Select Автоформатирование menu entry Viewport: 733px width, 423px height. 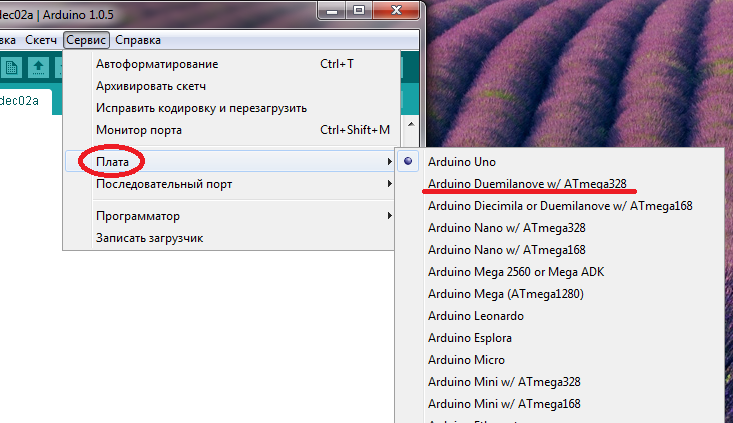[x=232, y=64]
